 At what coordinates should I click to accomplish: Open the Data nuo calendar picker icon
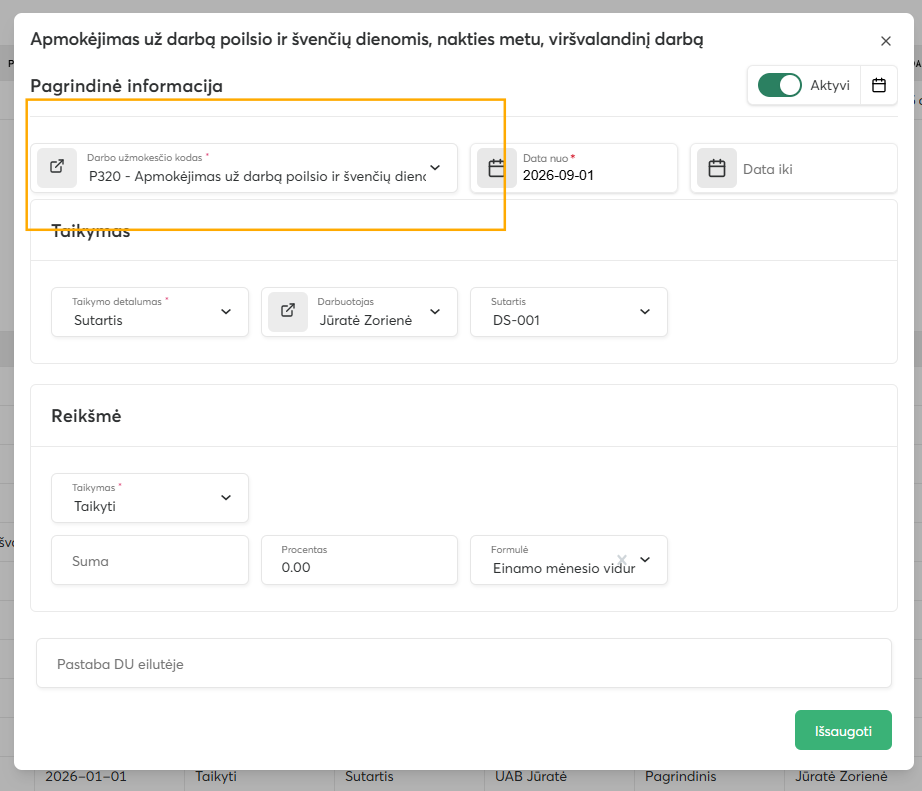click(x=497, y=168)
